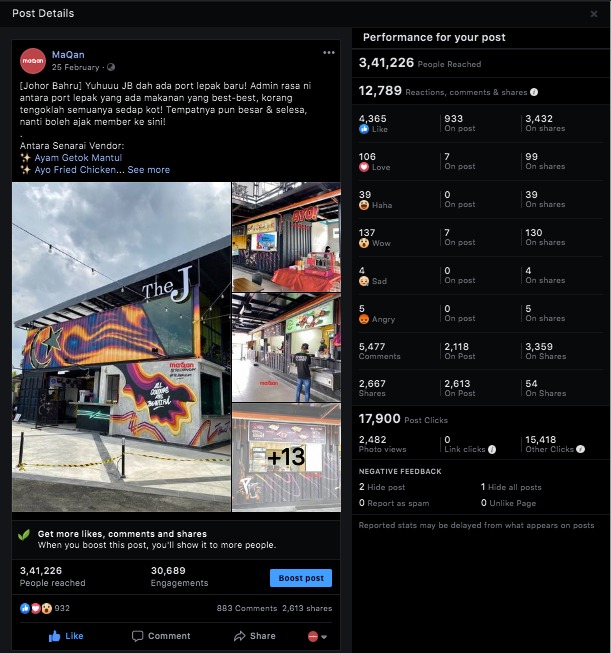The image size is (611, 653).
Task: Close the Post Details dialog
Action: (x=594, y=14)
